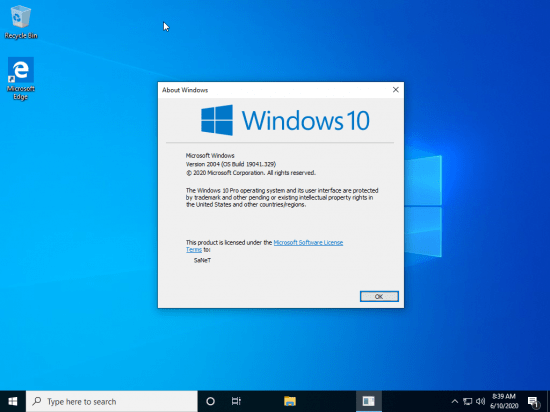Open the volume control tray icon
The height and width of the screenshot is (412, 550).
480,401
